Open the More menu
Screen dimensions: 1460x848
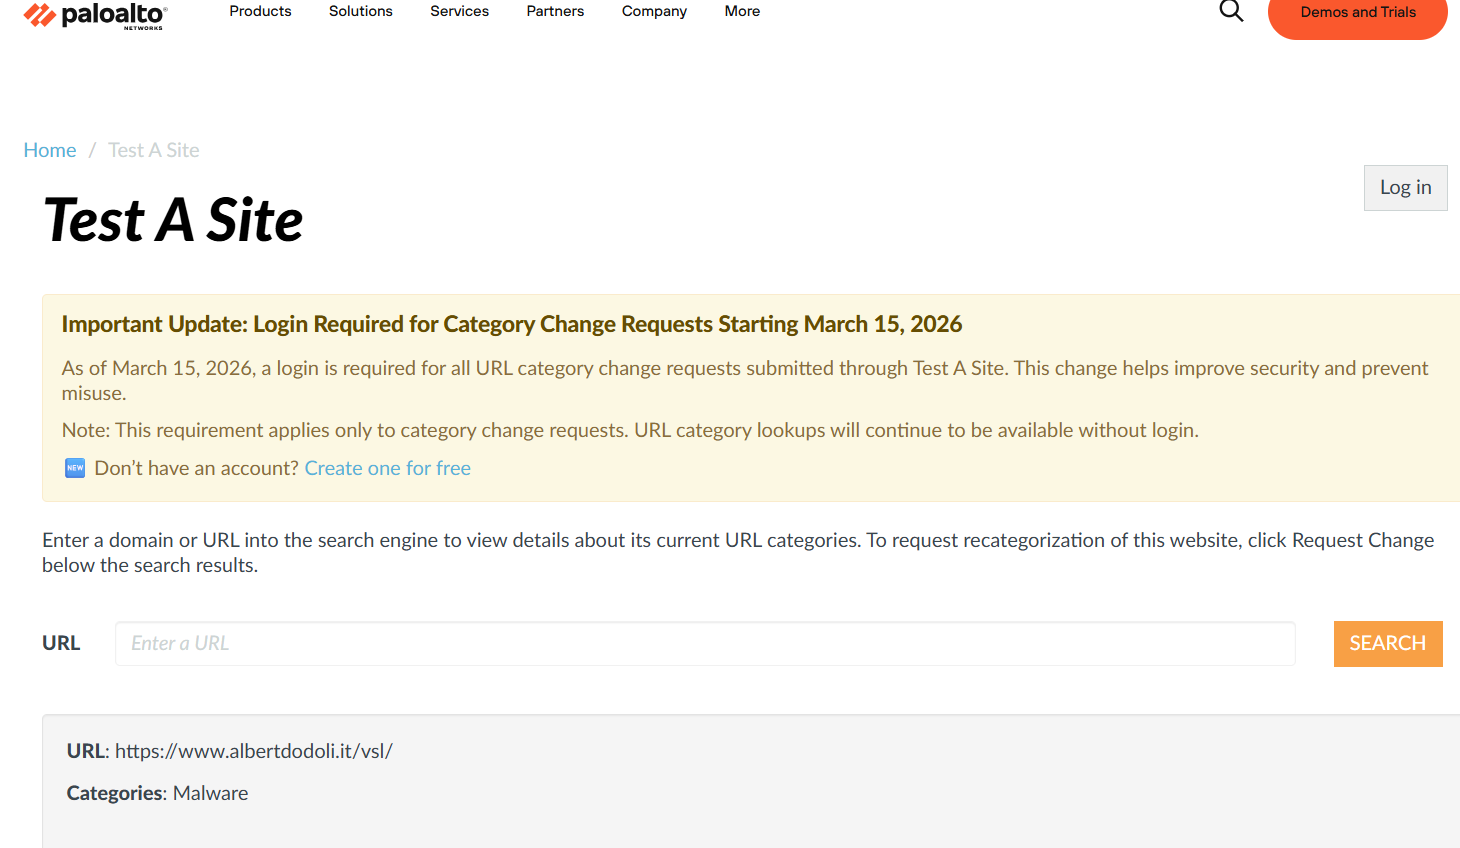(x=742, y=11)
